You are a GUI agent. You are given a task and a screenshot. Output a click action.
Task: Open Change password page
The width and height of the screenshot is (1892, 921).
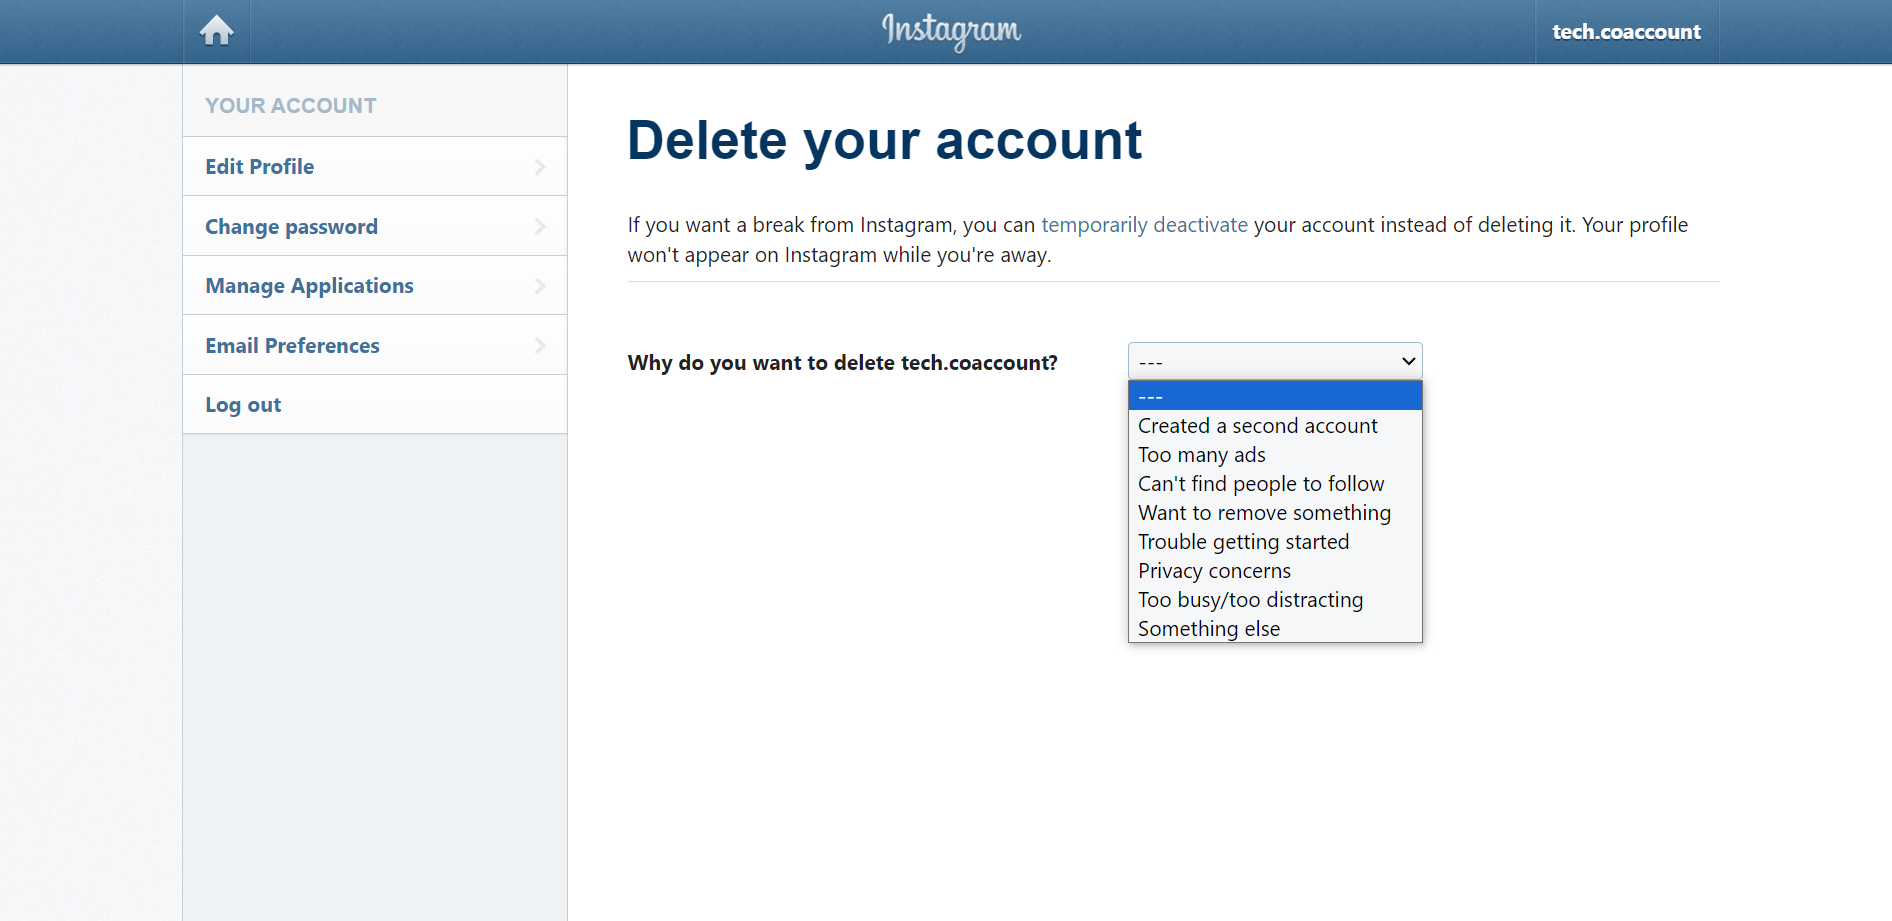375,227
